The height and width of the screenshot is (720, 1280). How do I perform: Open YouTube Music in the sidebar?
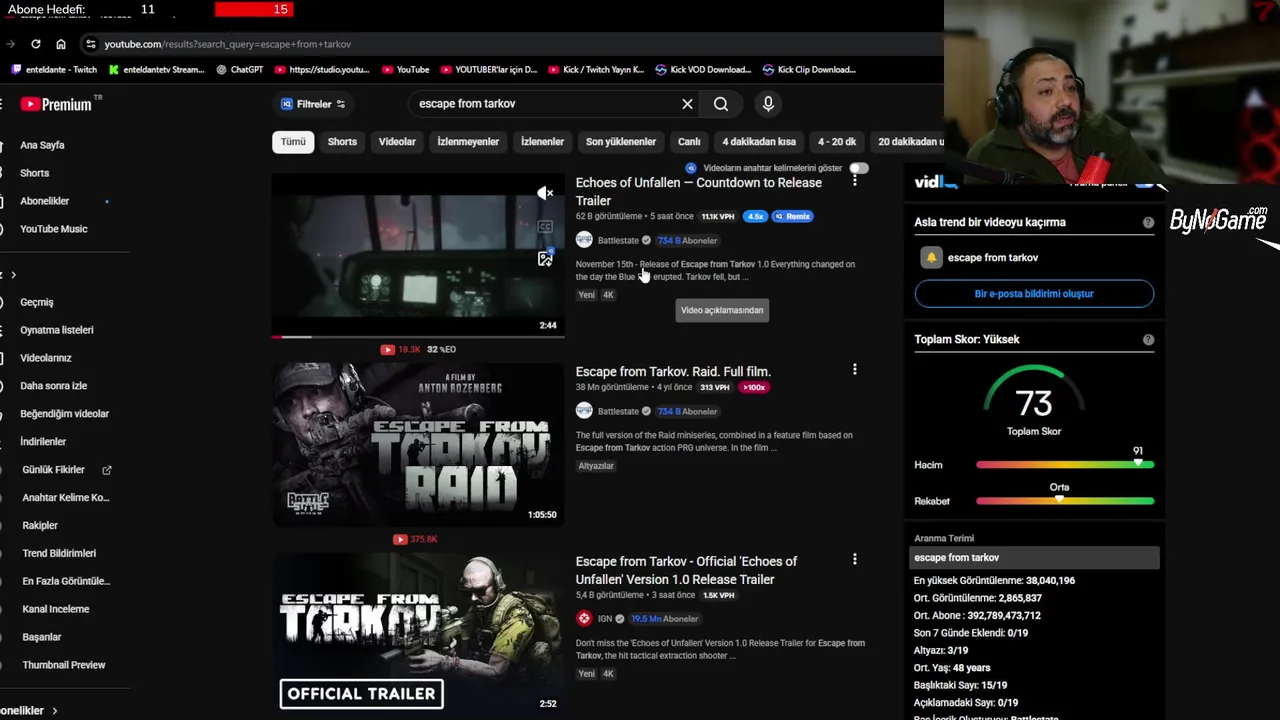[54, 229]
